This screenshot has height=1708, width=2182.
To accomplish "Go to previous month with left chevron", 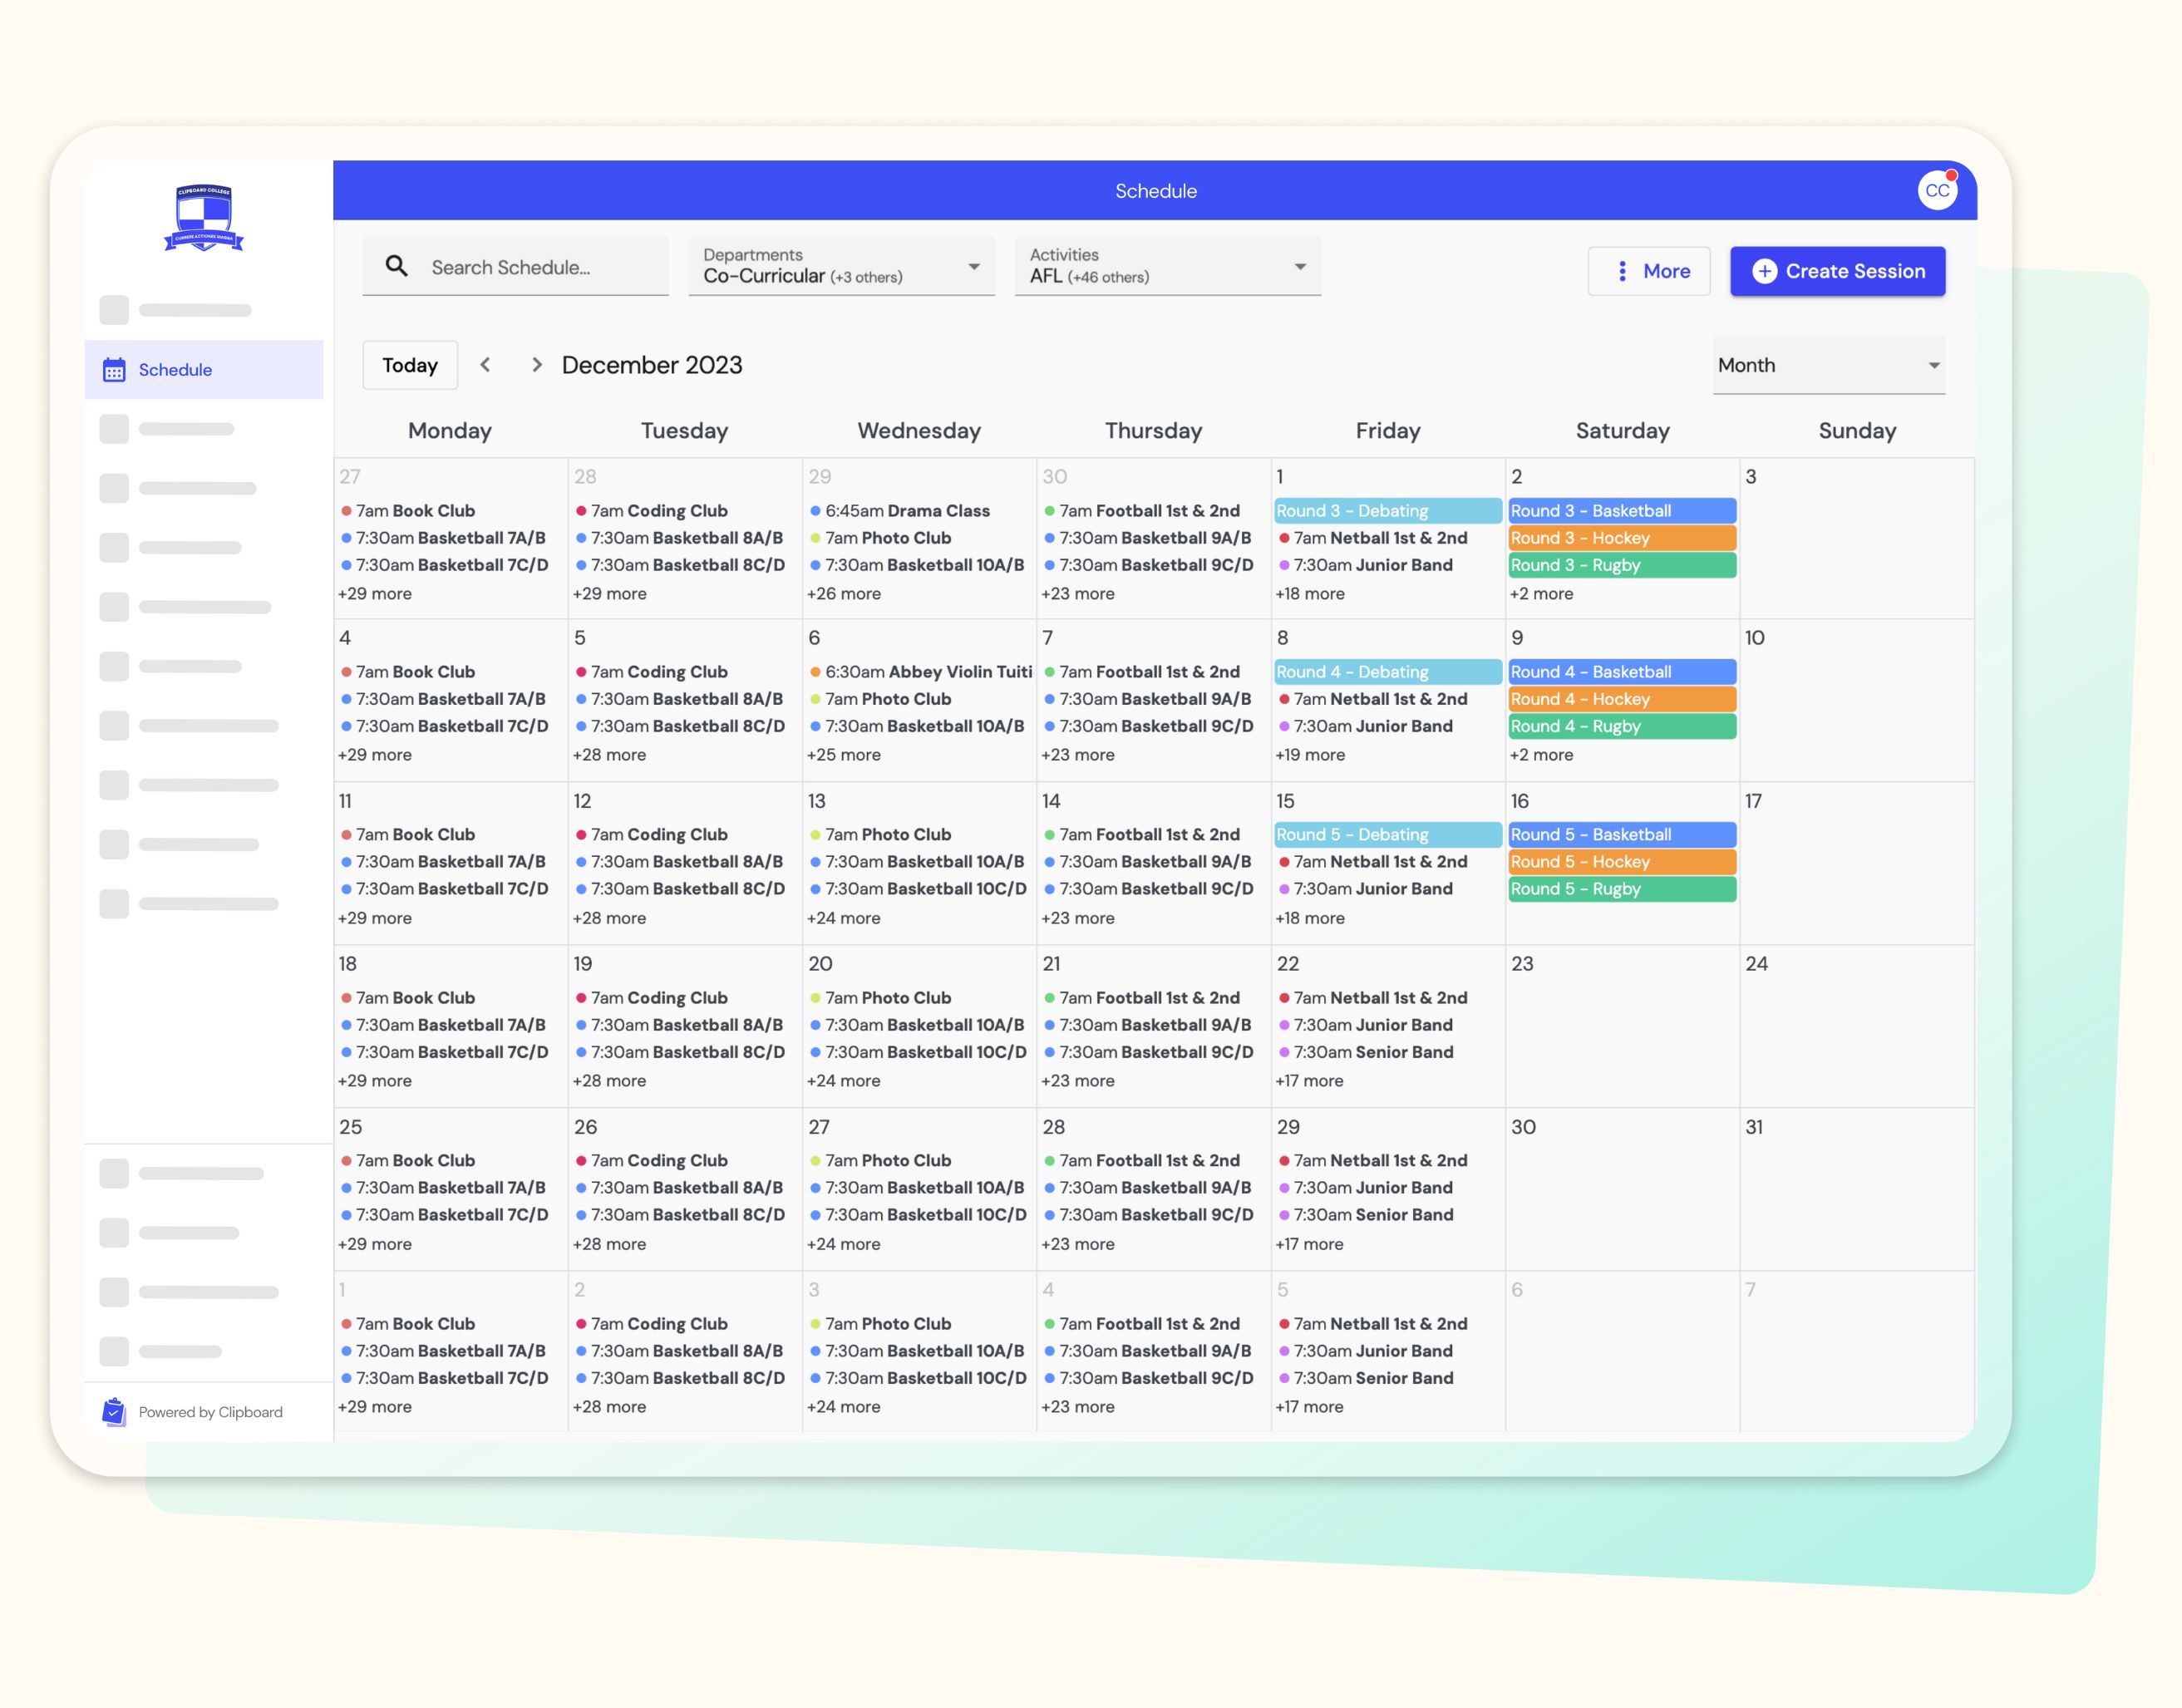I will (x=485, y=365).
